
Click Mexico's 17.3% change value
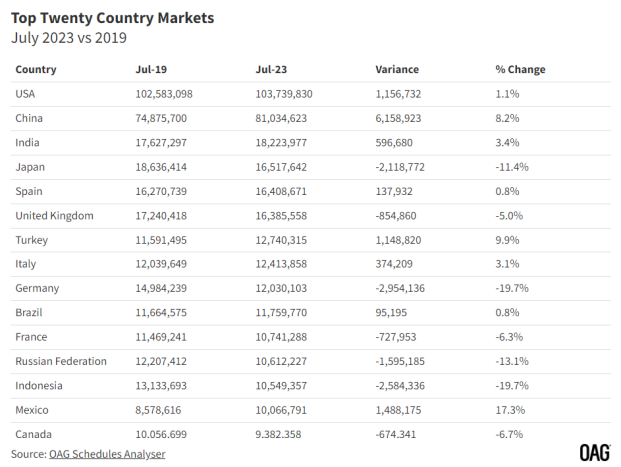click(510, 409)
